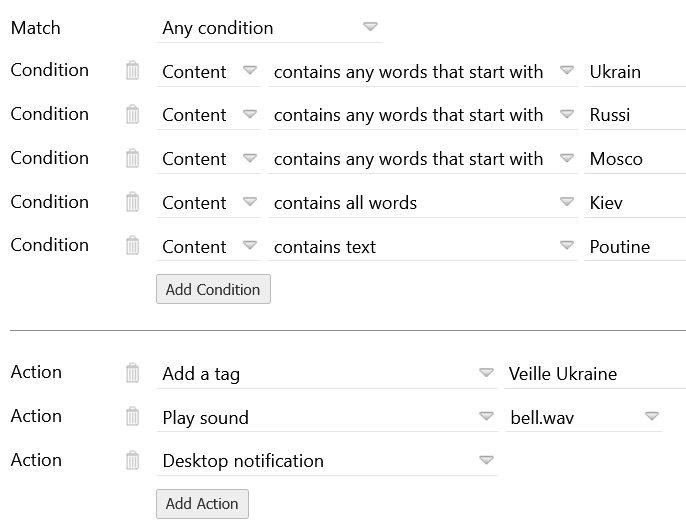Click the Mosco value text field
This screenshot has height=527, width=686.
633,159
